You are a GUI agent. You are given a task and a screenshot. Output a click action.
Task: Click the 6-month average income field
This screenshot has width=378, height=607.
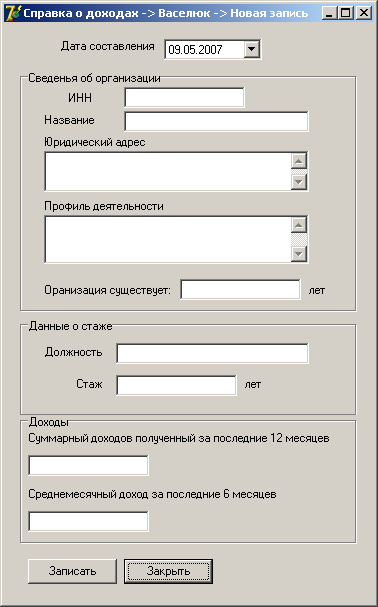point(88,521)
